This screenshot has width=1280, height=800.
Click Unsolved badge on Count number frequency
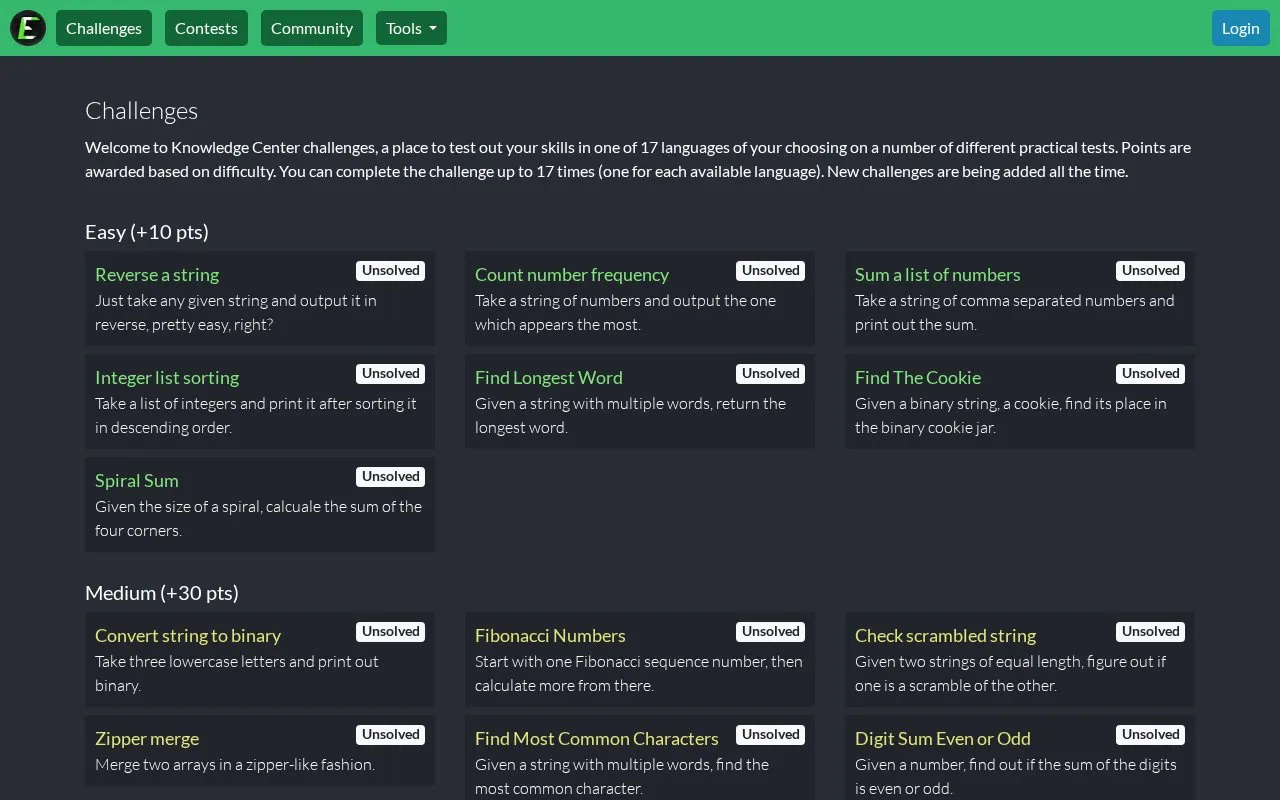(771, 271)
